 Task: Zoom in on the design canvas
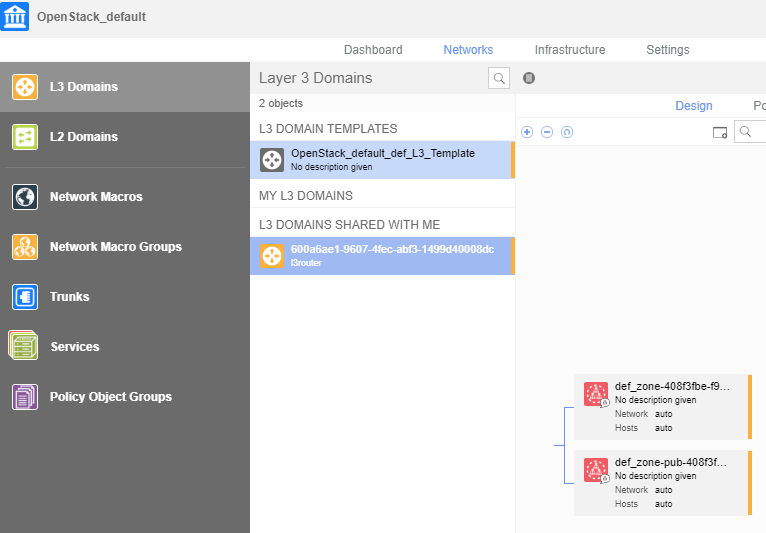pyautogui.click(x=527, y=132)
